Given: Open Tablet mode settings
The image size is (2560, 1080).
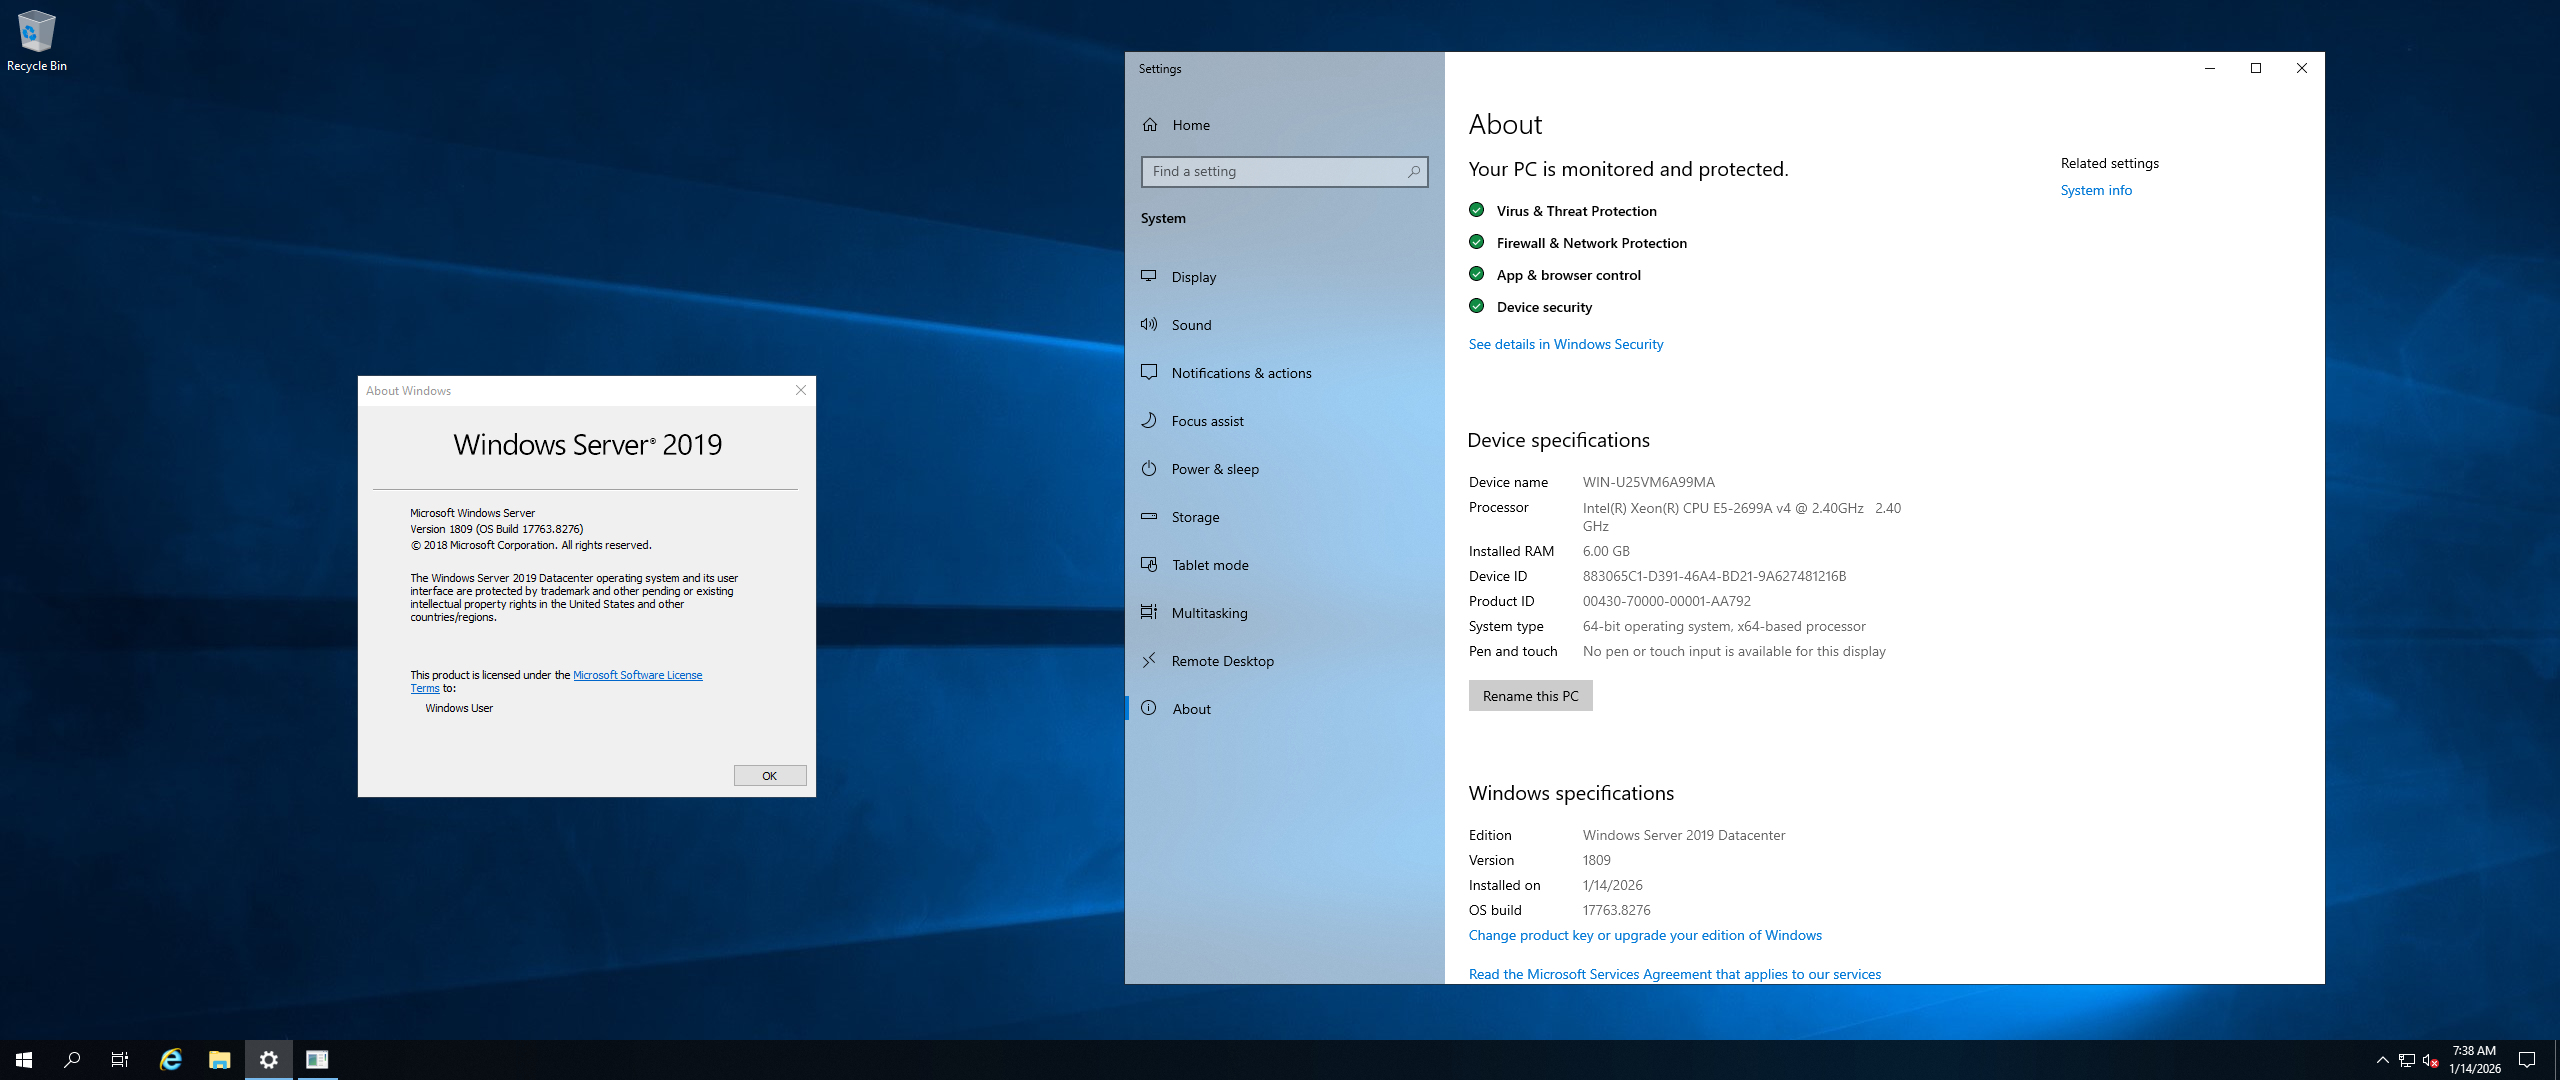Looking at the screenshot, I should (x=1209, y=565).
